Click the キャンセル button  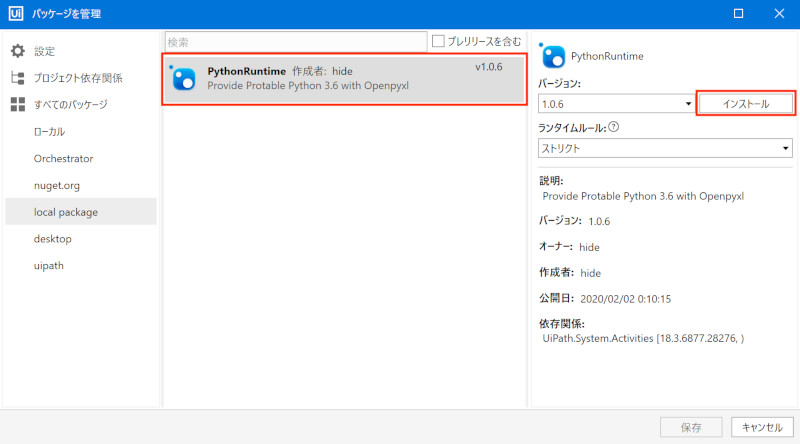point(762,427)
